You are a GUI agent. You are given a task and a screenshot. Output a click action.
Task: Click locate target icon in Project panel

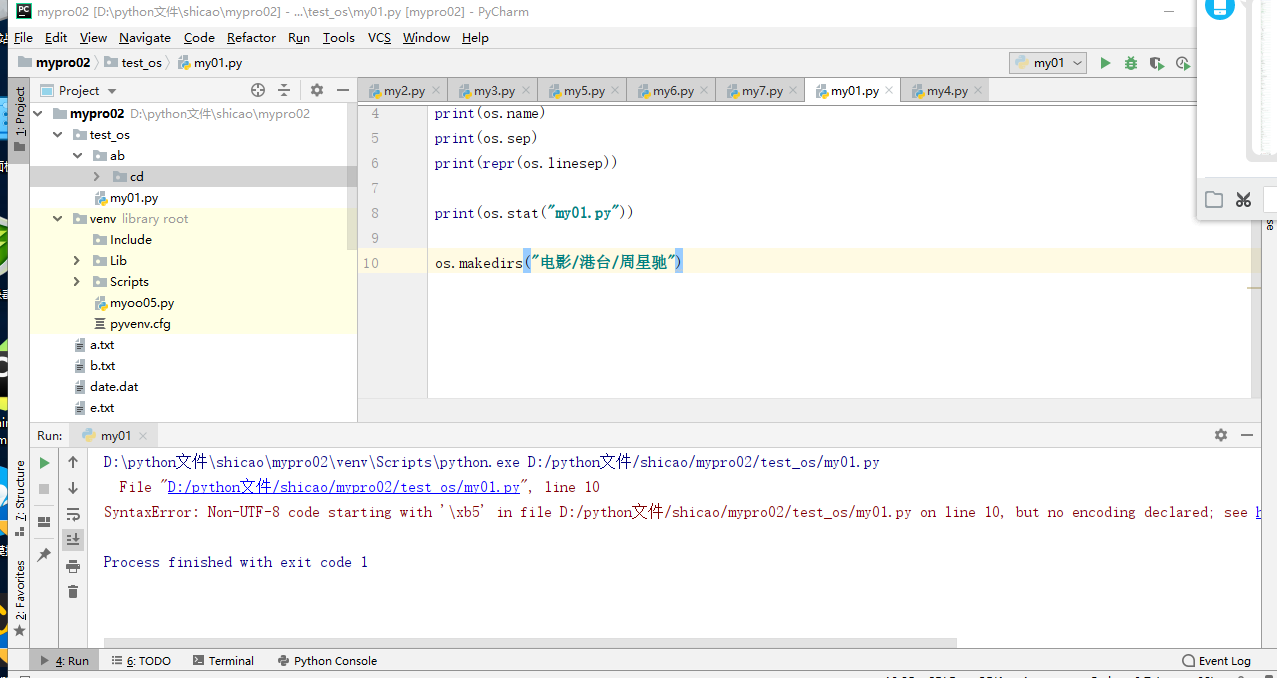click(x=258, y=90)
